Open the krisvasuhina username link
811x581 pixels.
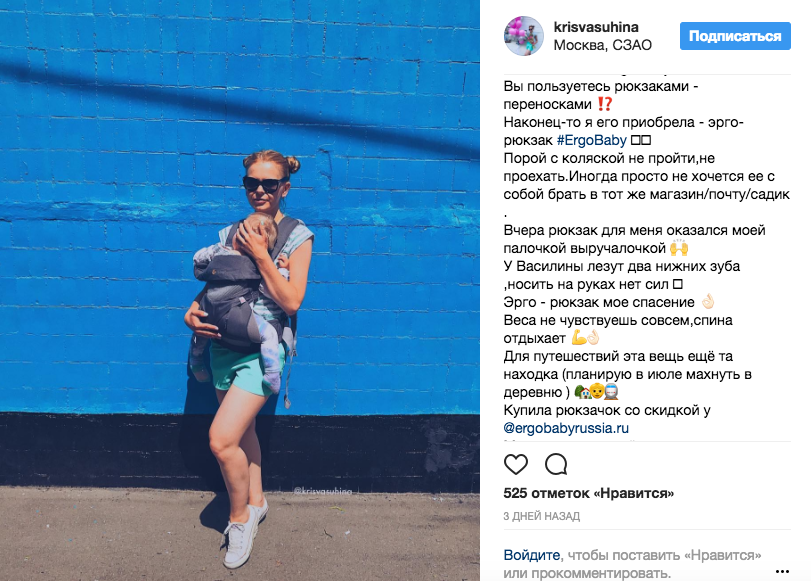pos(596,27)
